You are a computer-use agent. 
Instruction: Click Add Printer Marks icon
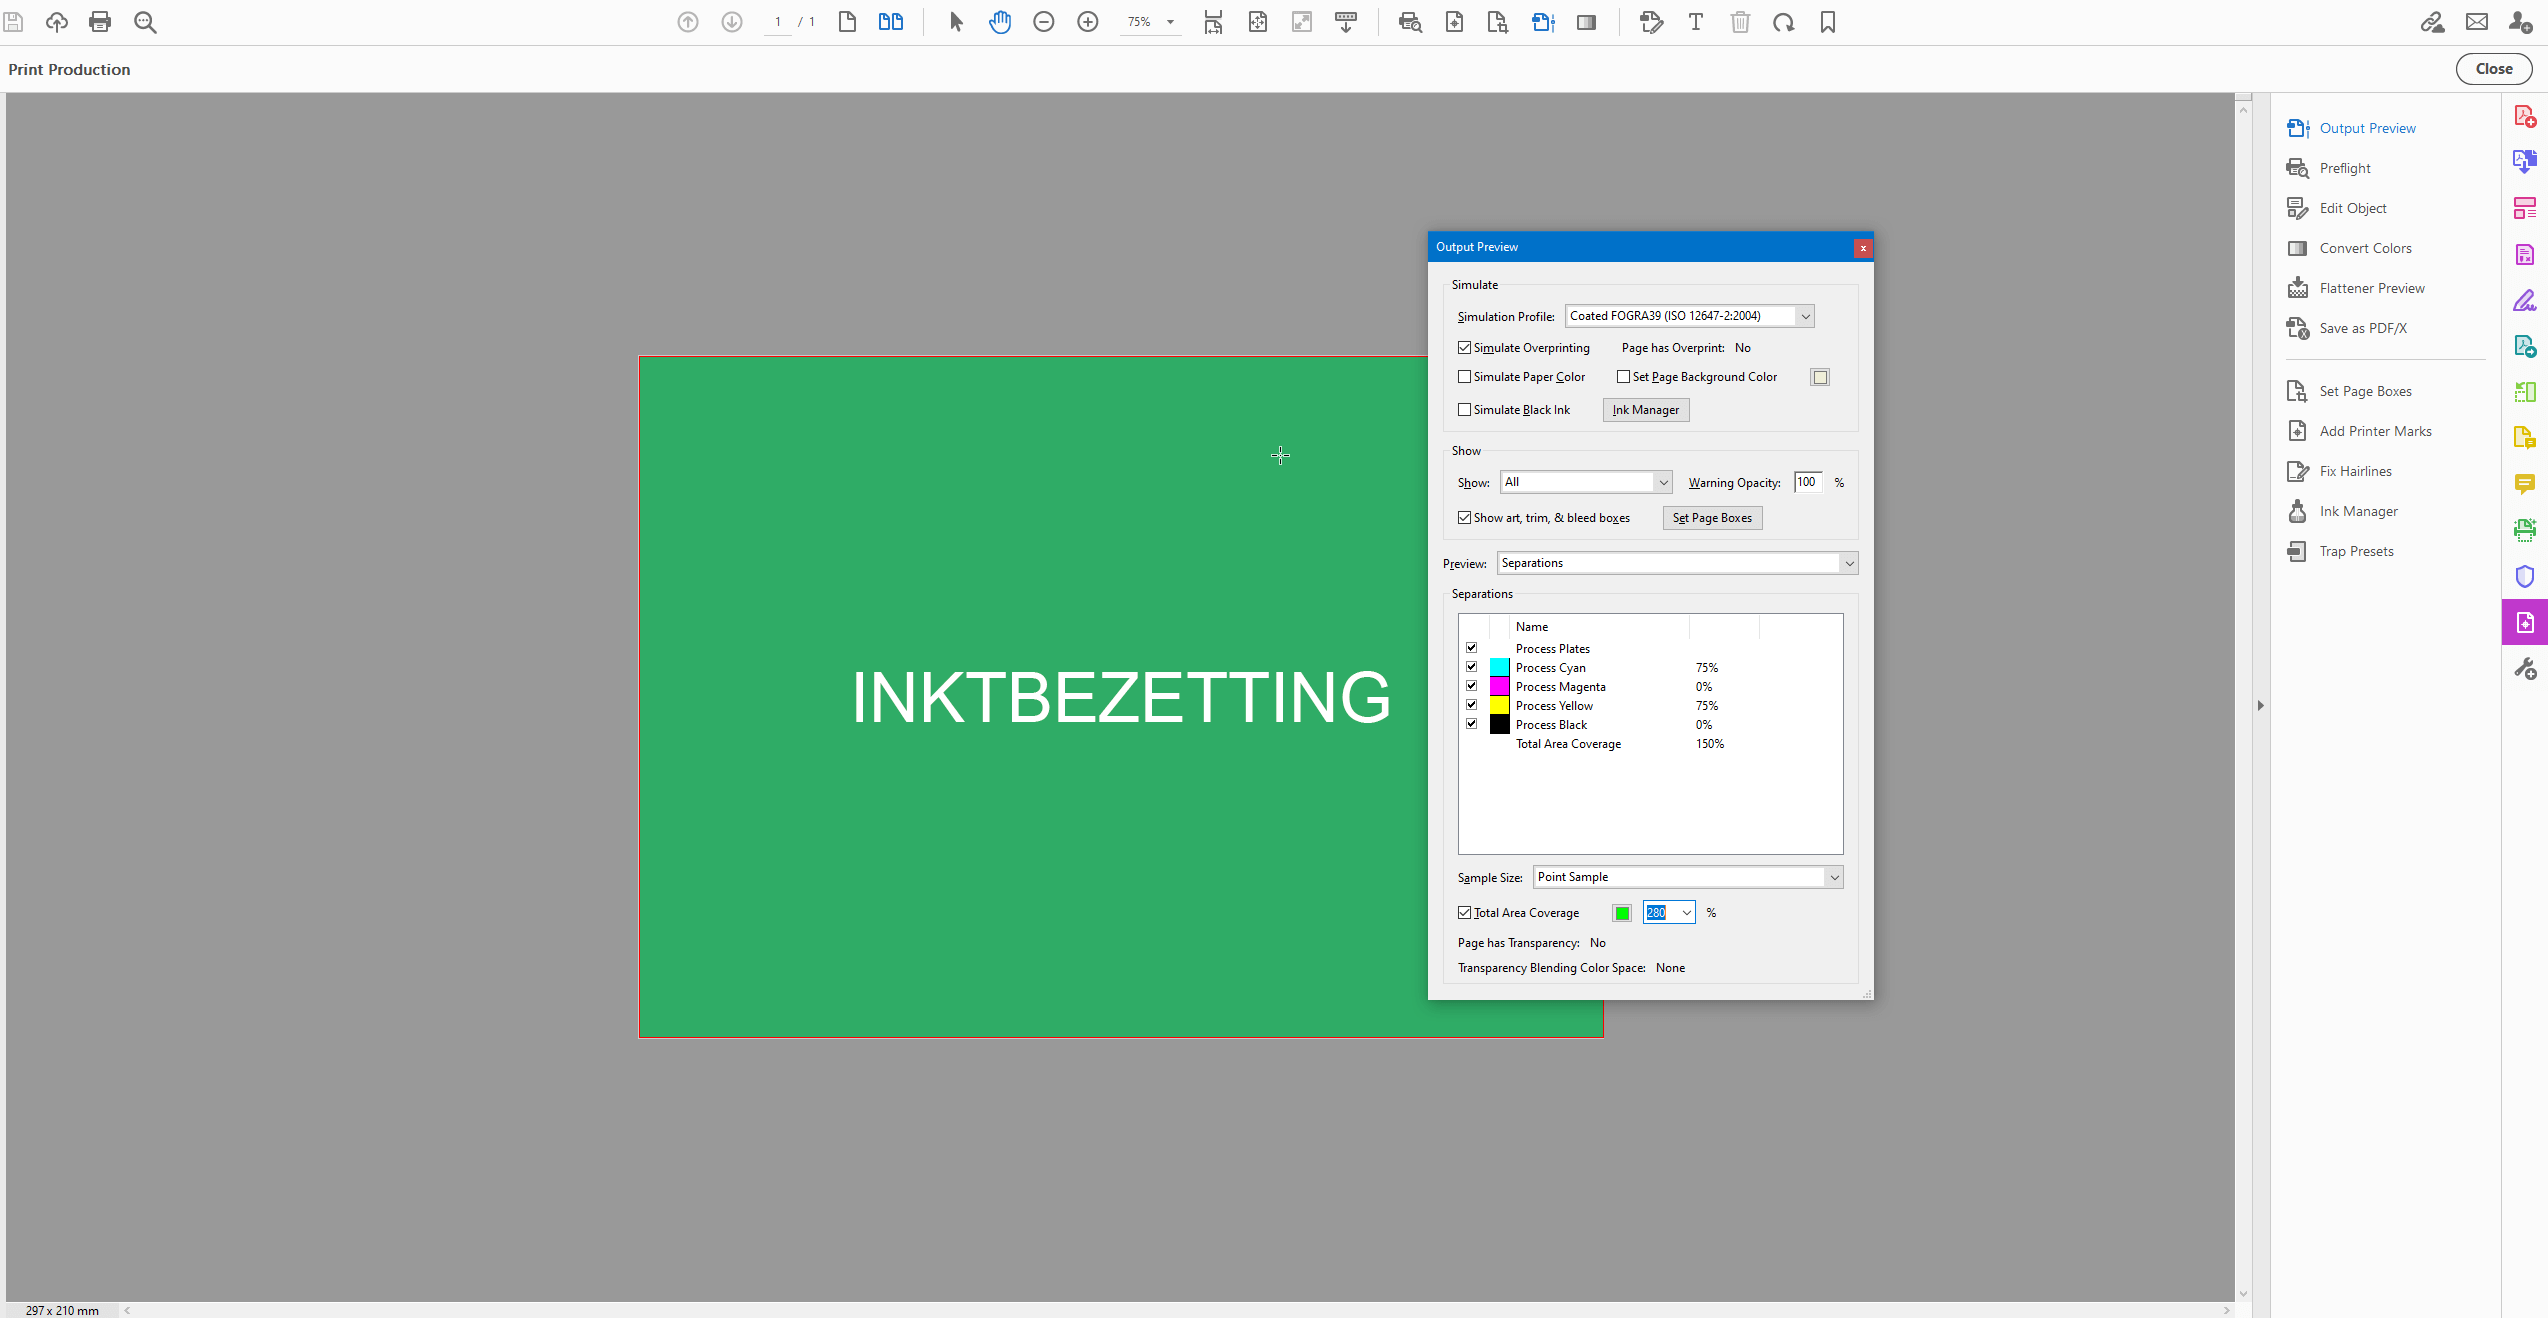[x=2298, y=431]
